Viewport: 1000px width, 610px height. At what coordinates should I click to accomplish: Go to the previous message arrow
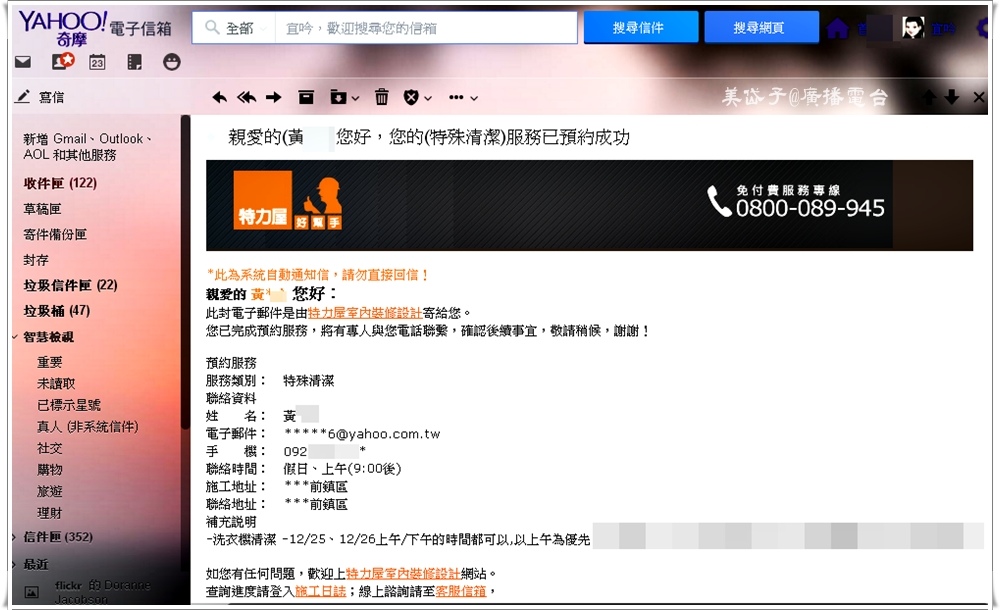(x=929, y=97)
